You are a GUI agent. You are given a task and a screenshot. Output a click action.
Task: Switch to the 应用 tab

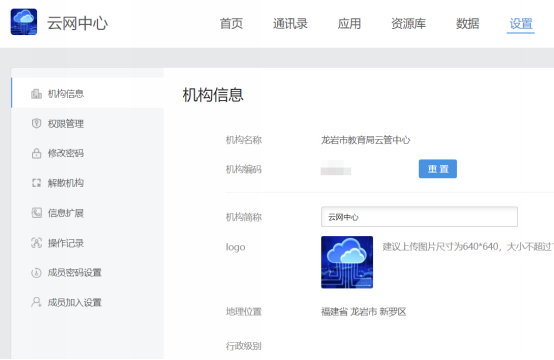tap(349, 24)
